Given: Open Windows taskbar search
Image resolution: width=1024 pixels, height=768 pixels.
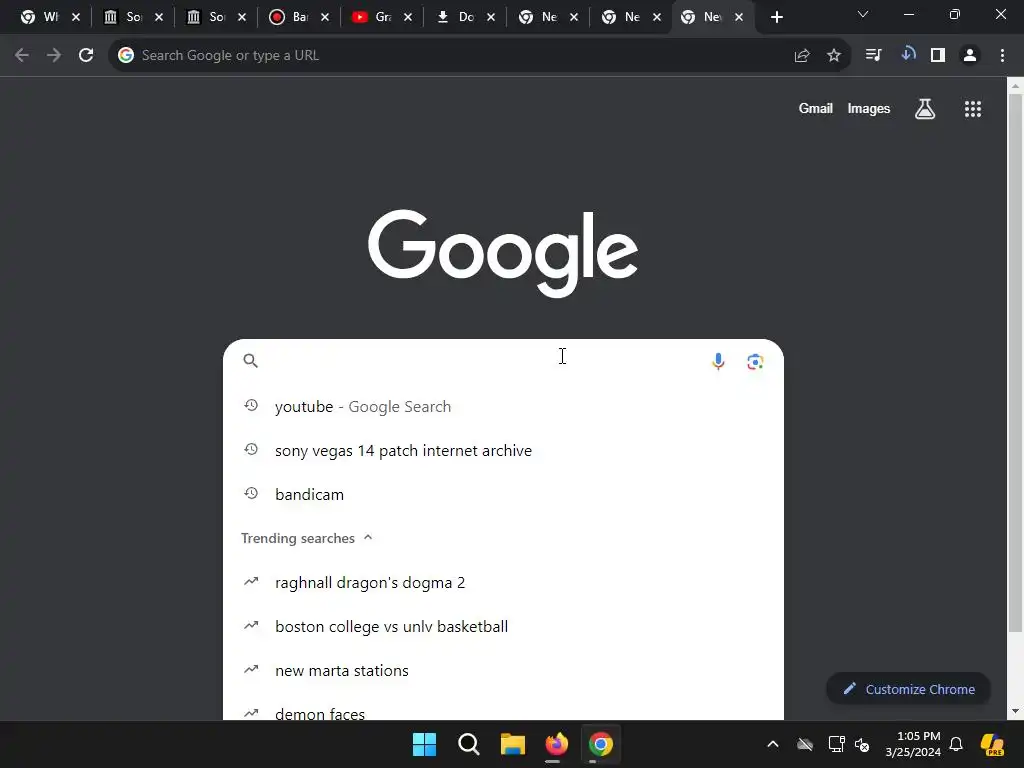Looking at the screenshot, I should [x=468, y=744].
